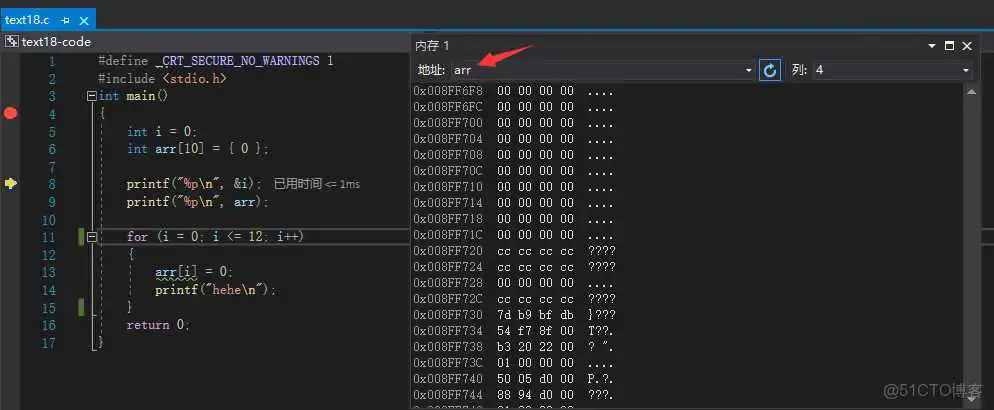Click the pin icon on text18.c tab

[65, 20]
